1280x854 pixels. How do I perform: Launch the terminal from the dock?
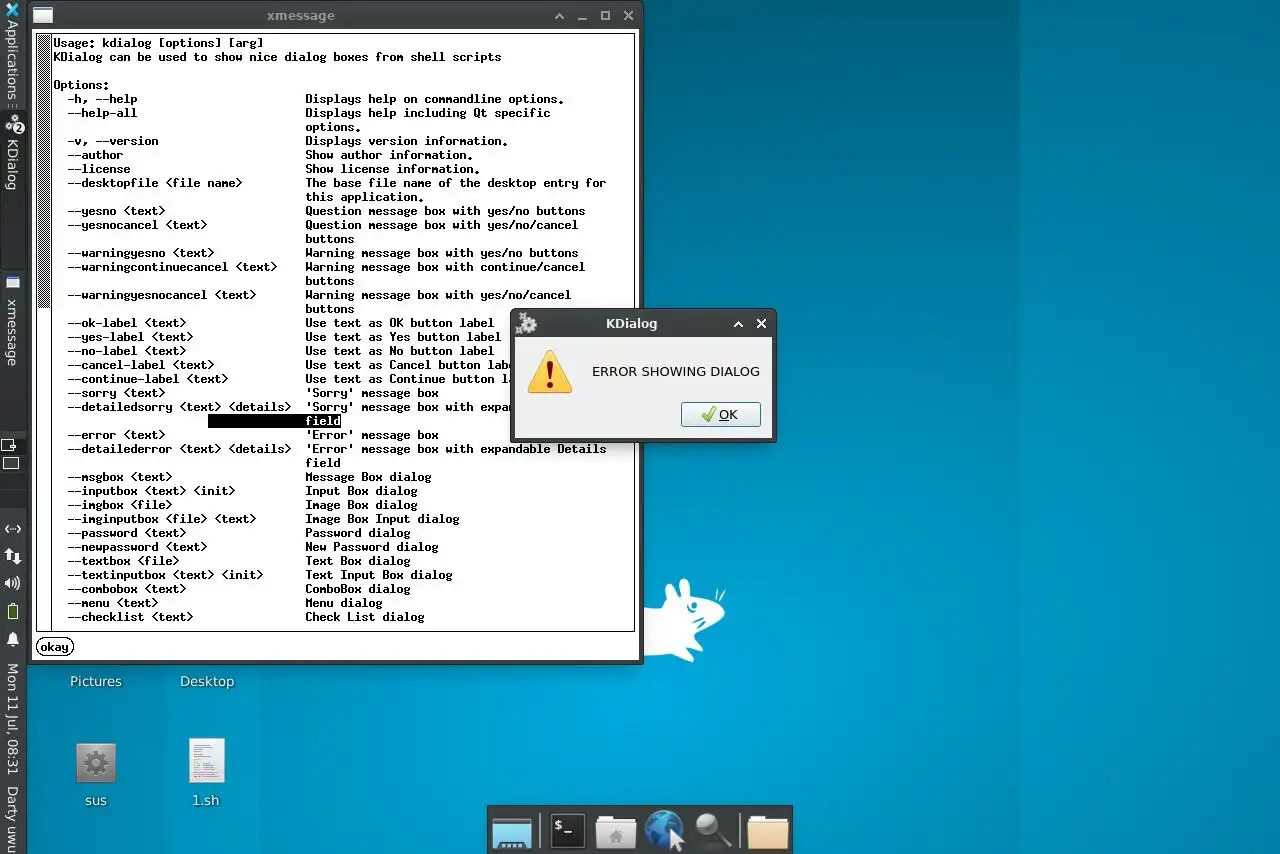click(568, 831)
